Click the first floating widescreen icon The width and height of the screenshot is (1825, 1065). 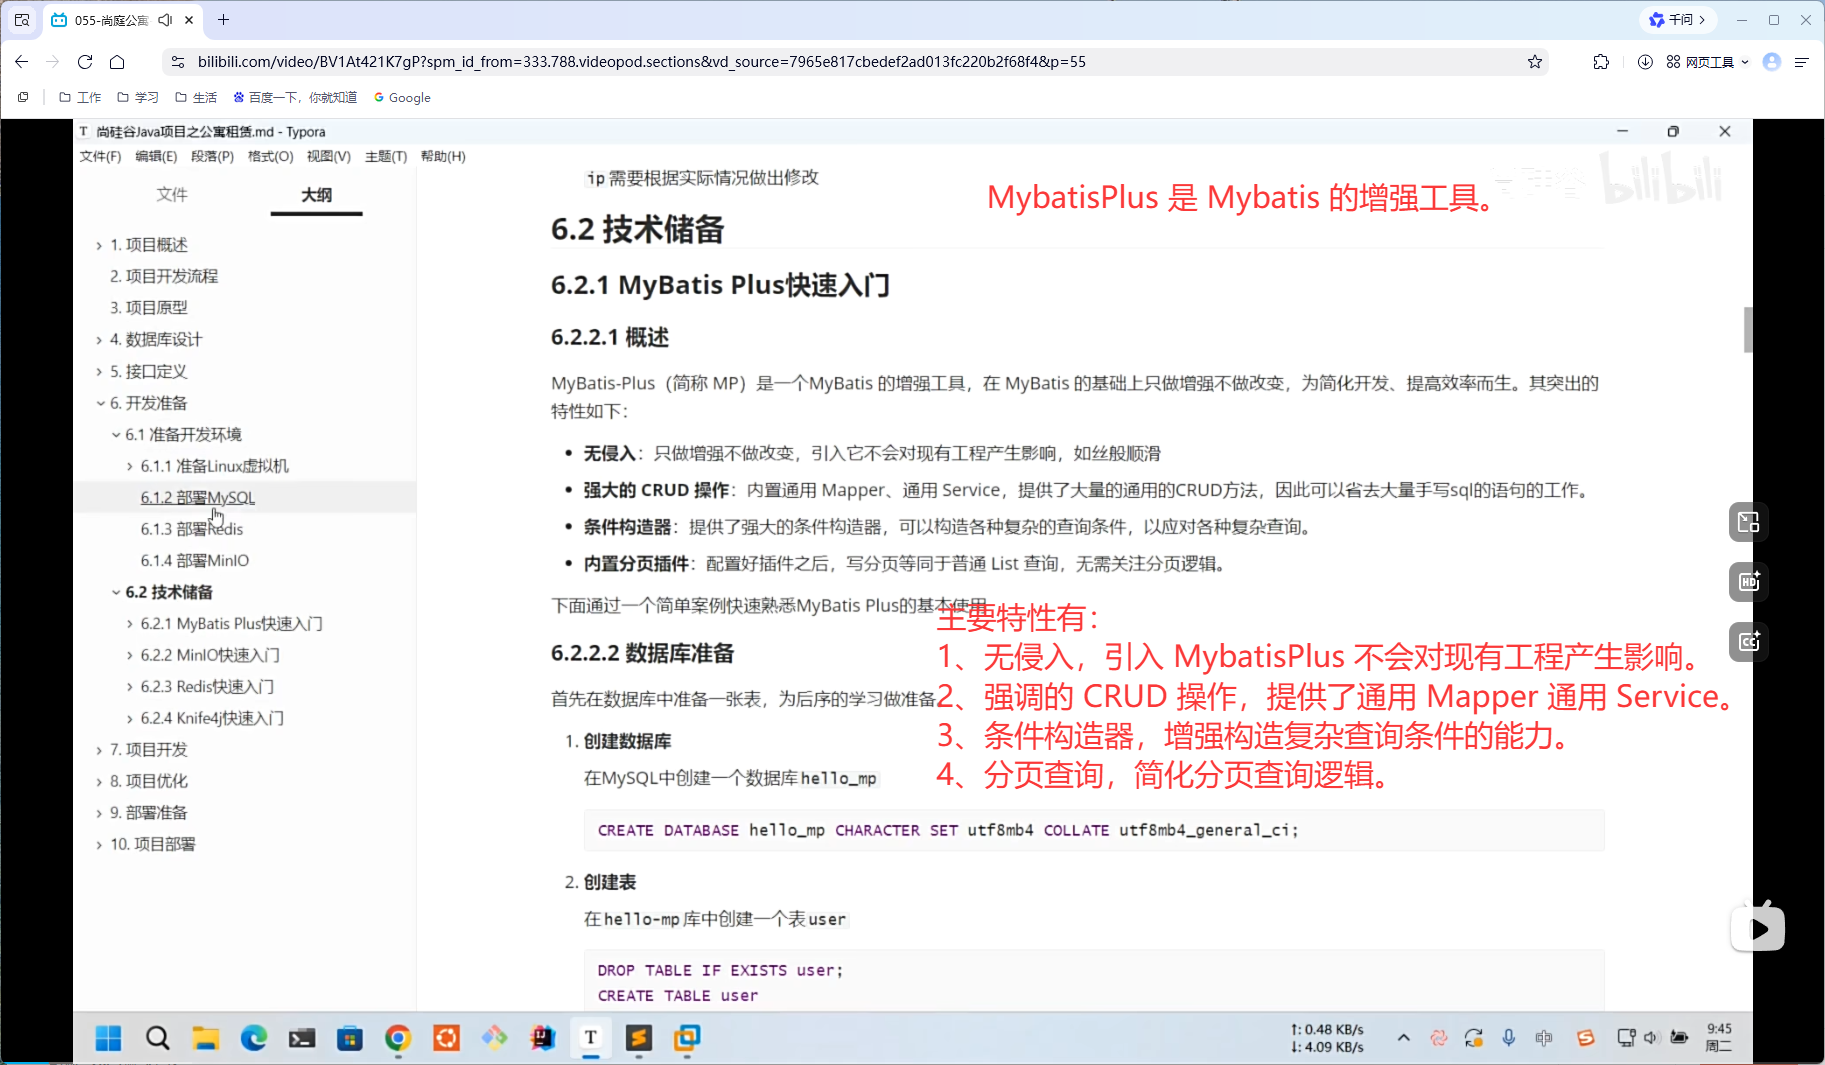pyautogui.click(x=1748, y=522)
